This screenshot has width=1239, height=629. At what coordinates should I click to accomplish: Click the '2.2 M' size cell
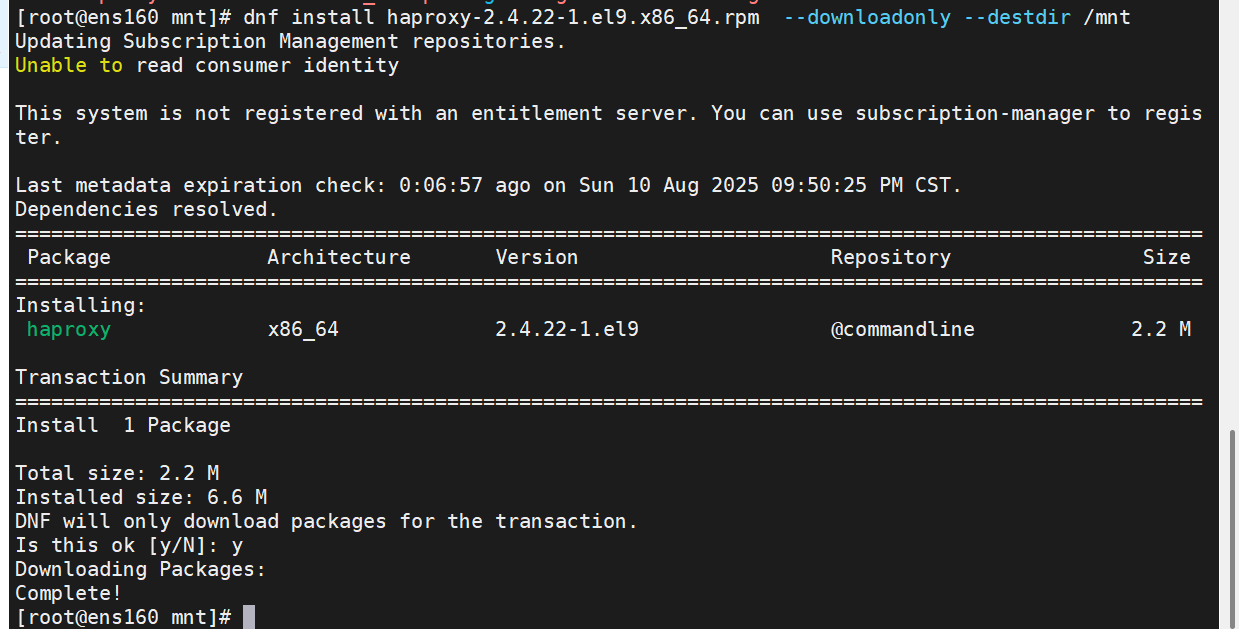[x=1161, y=329]
